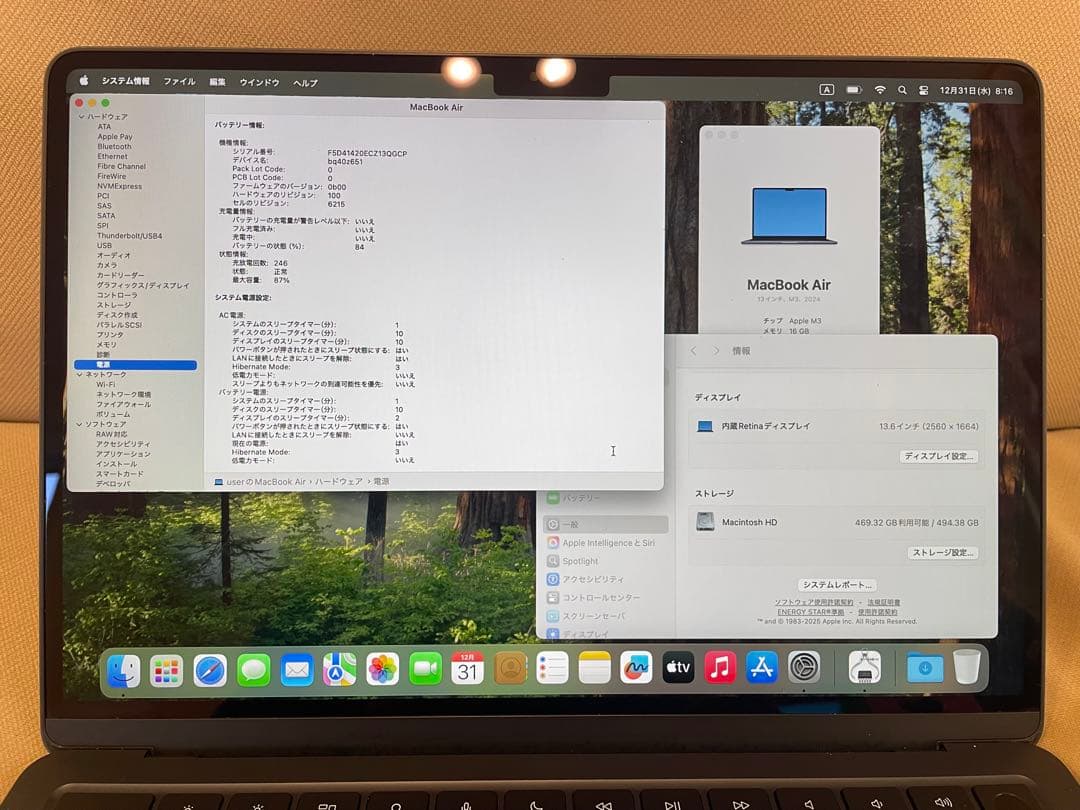Open Launchpad from the Dock
This screenshot has width=1080, height=810.
[166, 668]
